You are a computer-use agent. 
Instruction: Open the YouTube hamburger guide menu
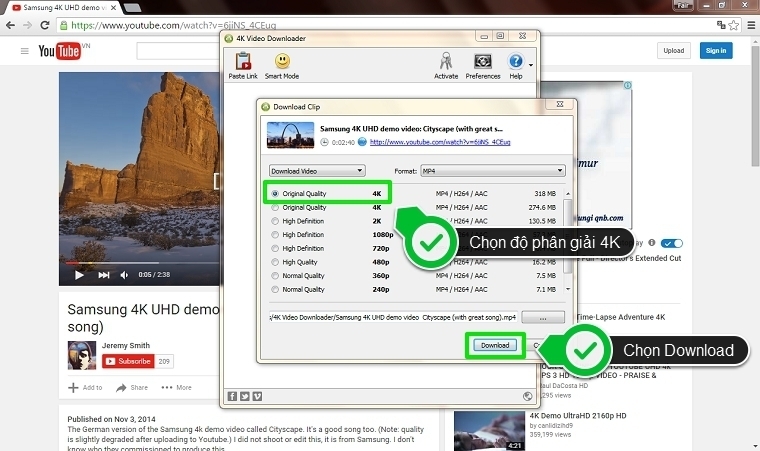coord(24,50)
